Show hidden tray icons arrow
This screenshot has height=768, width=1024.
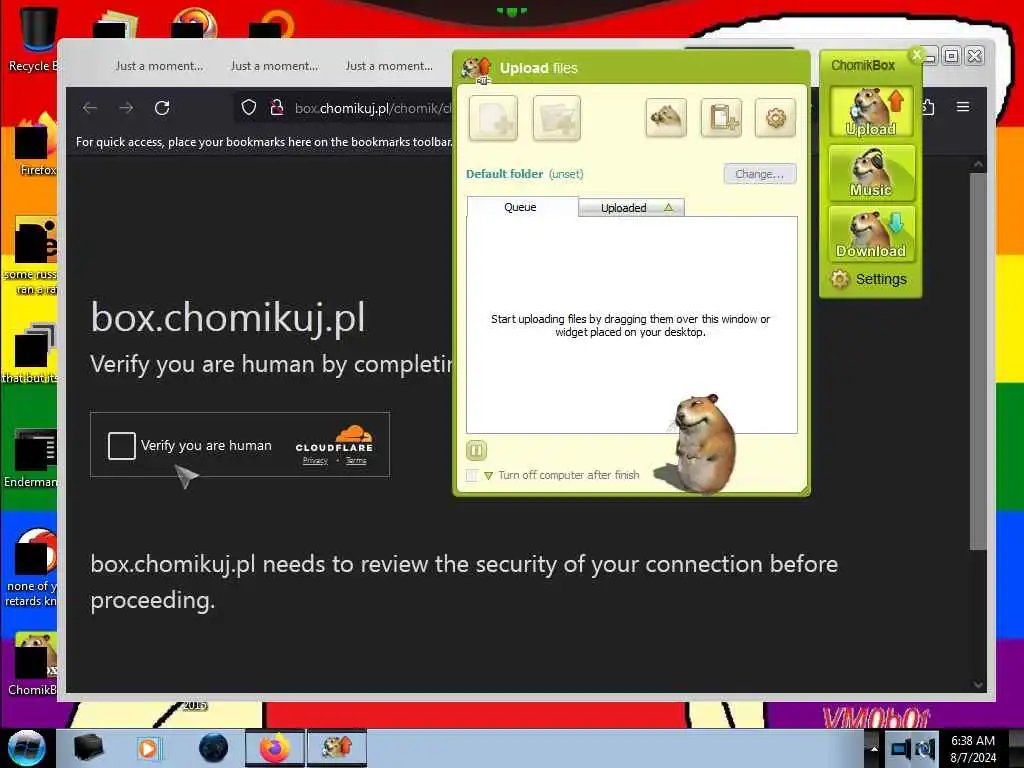874,749
